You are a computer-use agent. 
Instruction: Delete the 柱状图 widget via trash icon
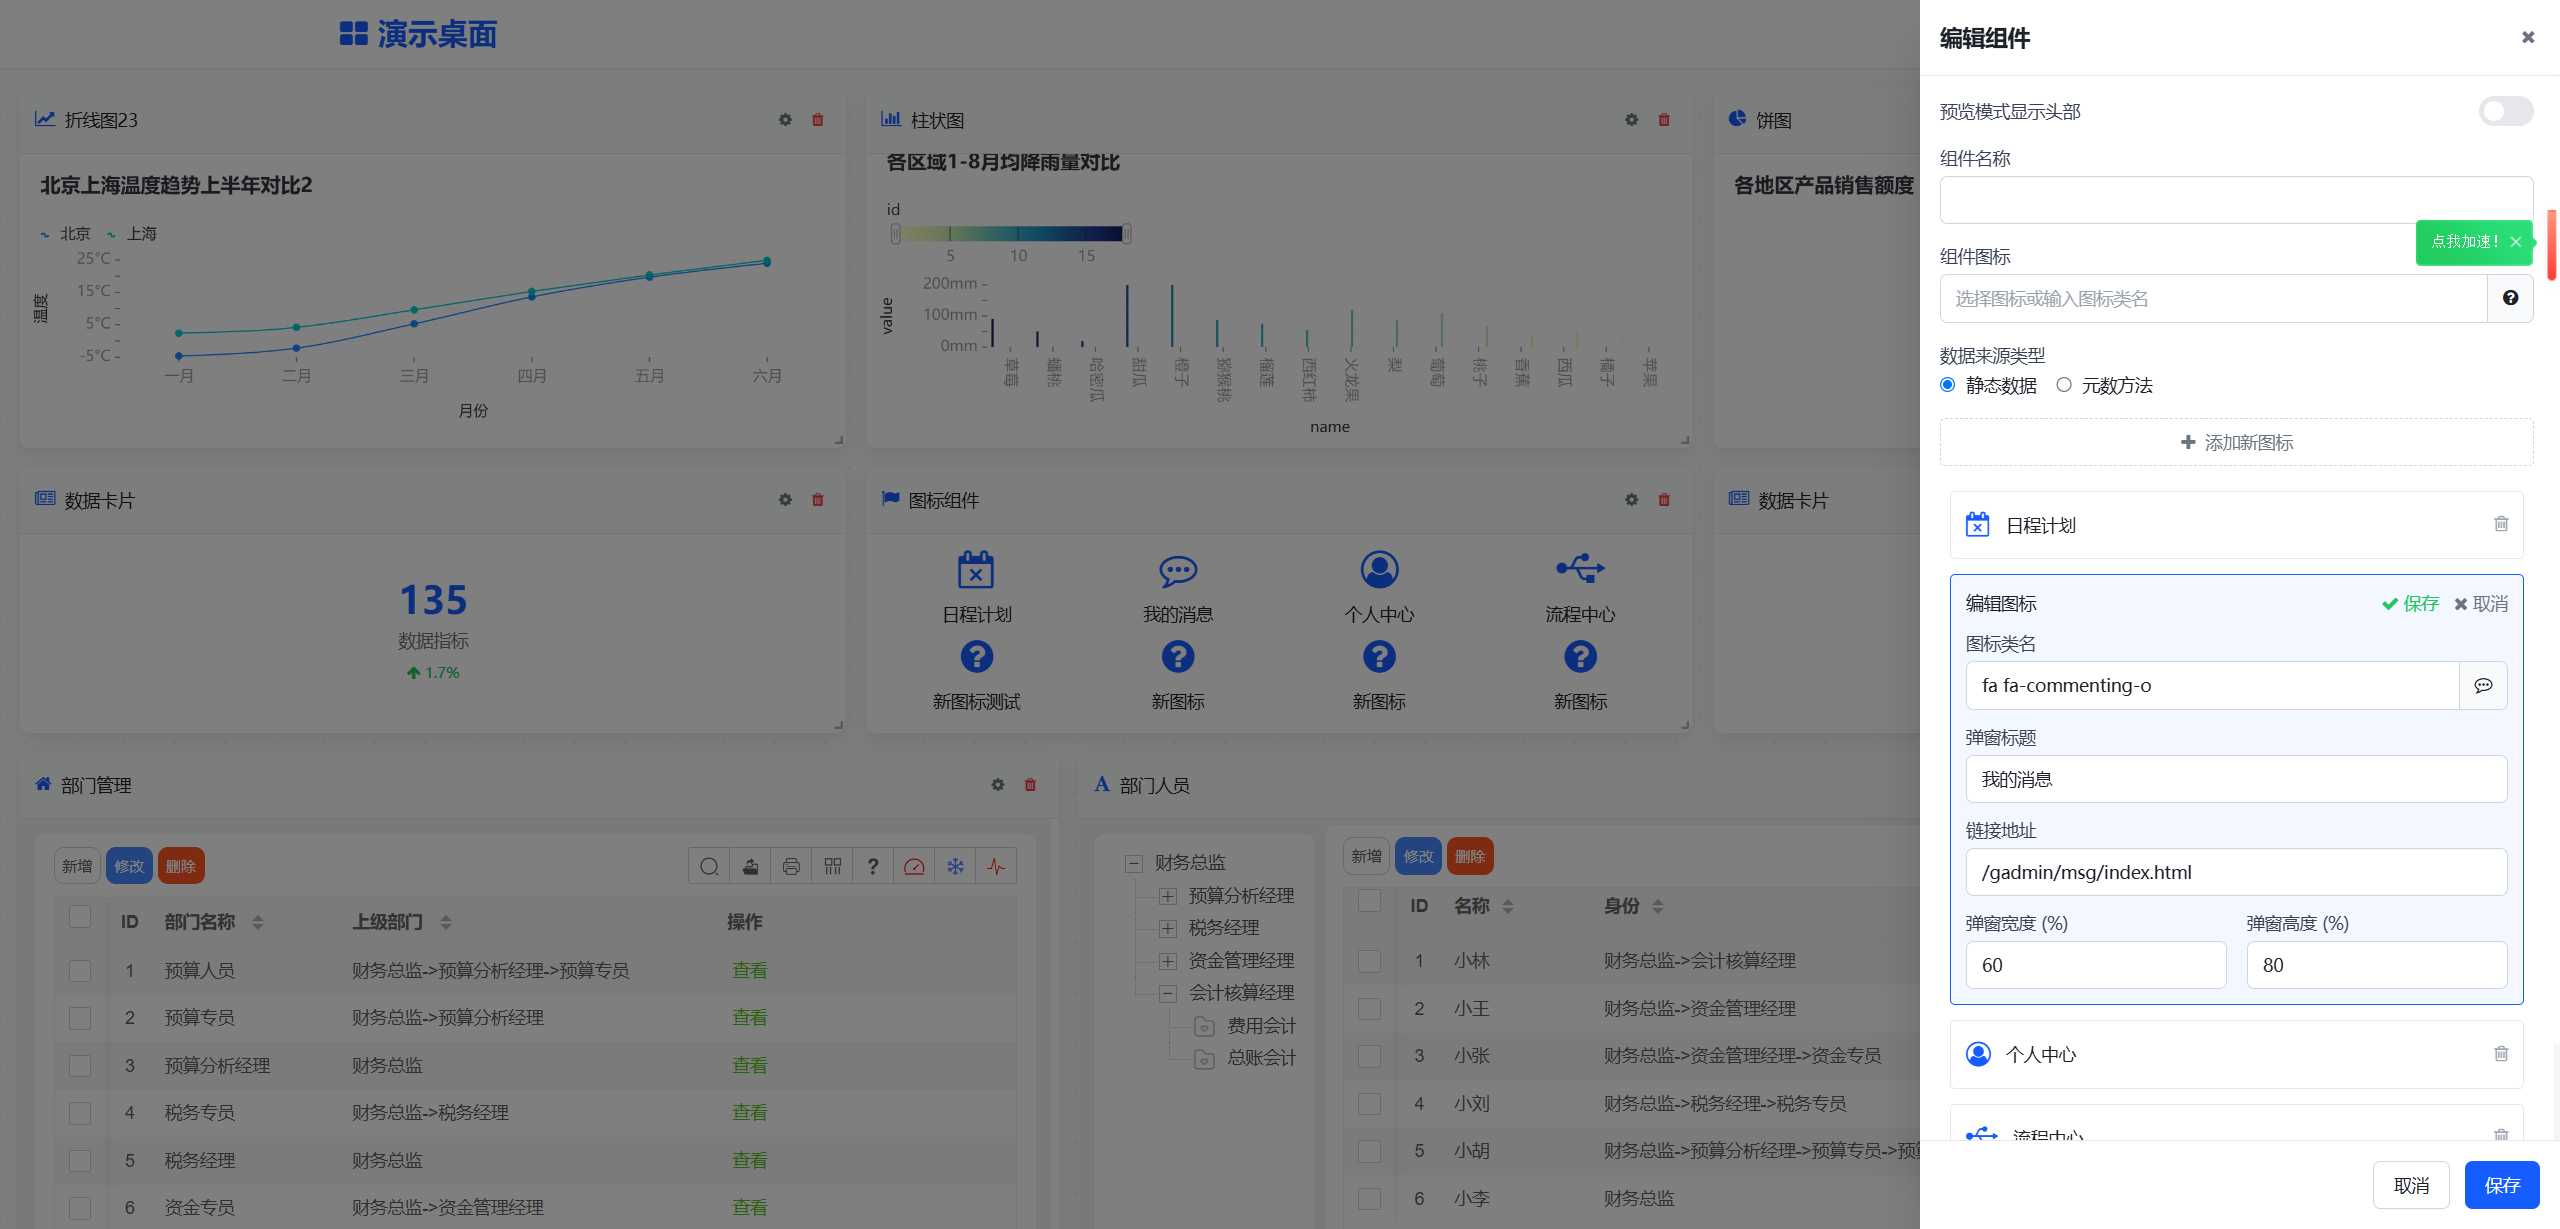click(x=1664, y=120)
